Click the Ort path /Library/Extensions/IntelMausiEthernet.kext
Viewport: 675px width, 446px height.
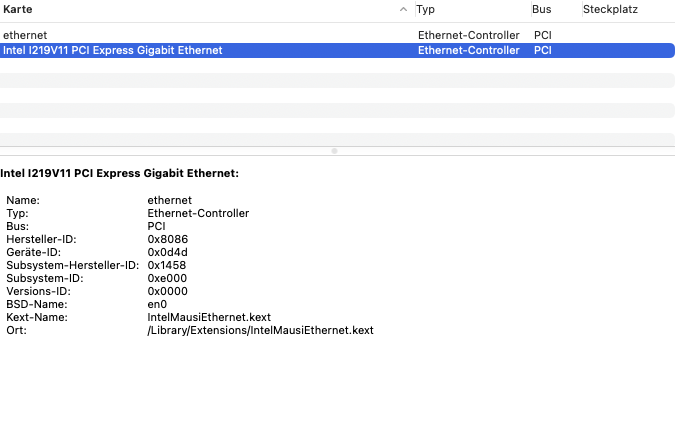pyautogui.click(x=259, y=330)
